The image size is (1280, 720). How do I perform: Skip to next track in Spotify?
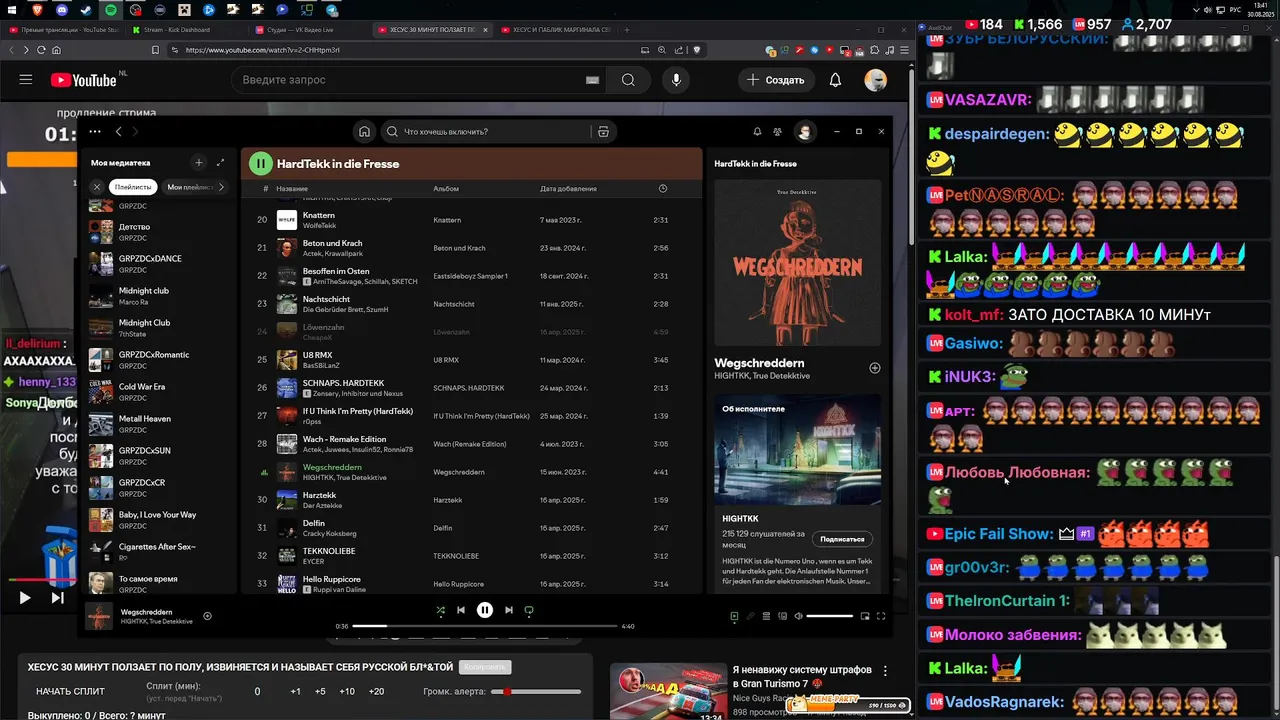click(509, 610)
